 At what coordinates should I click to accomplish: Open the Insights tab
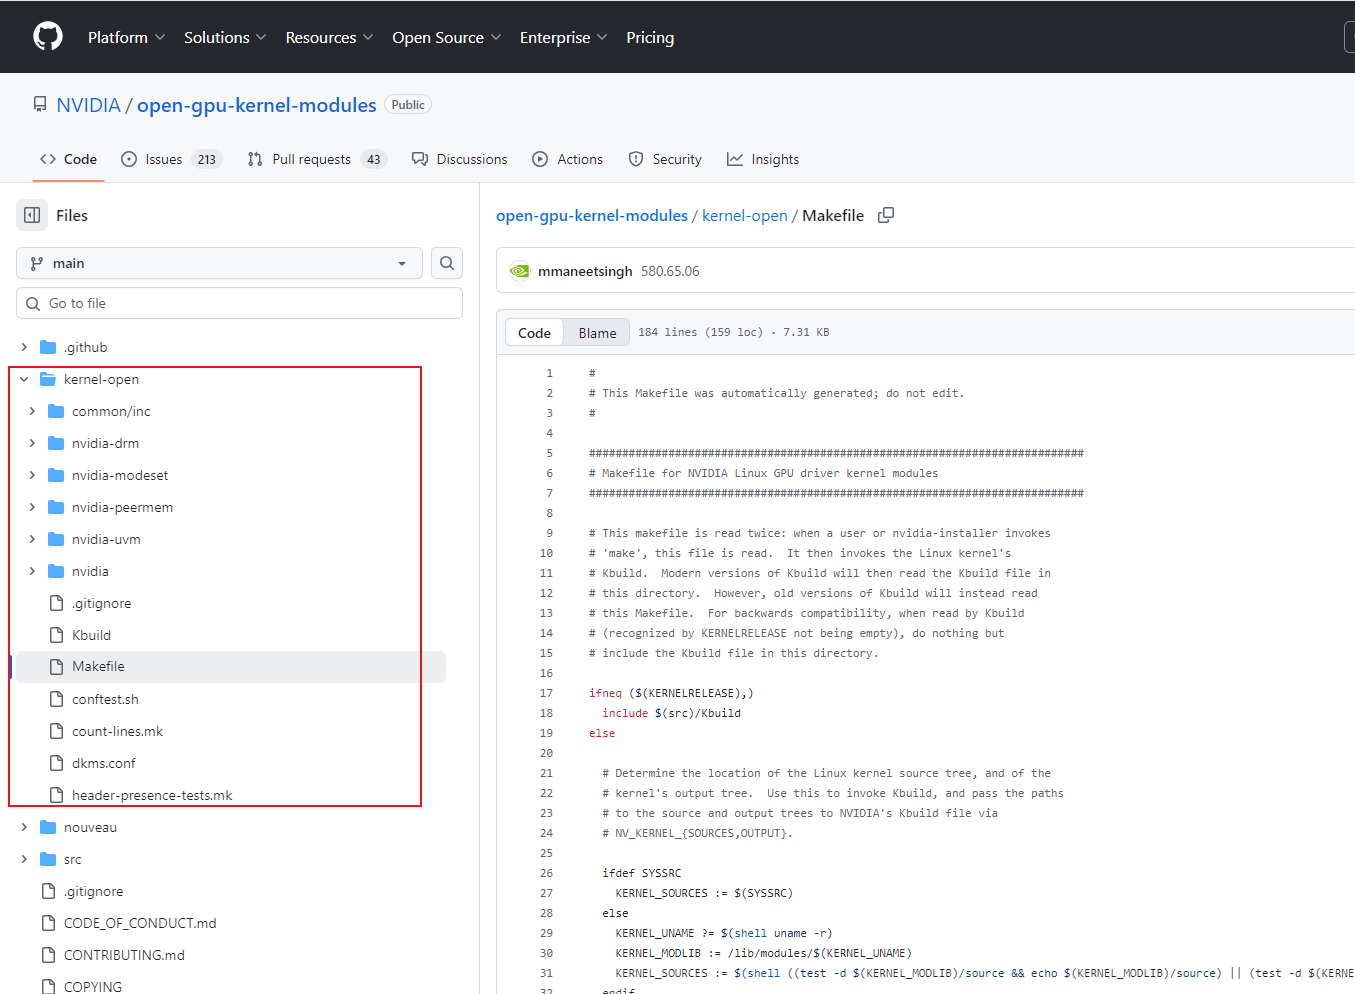click(763, 159)
